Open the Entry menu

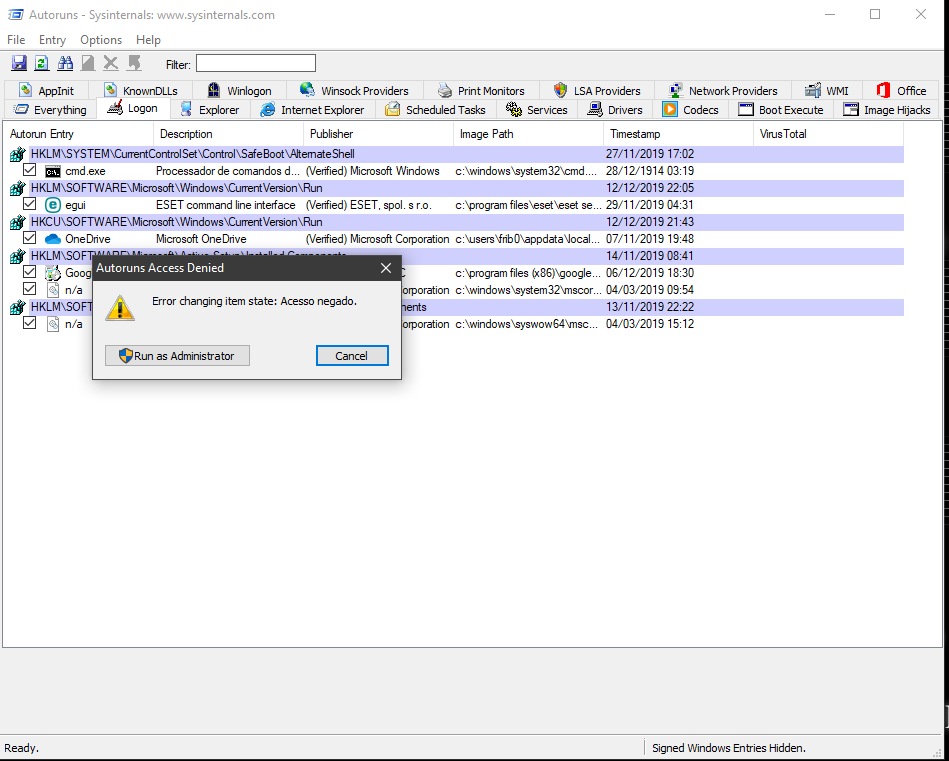(x=52, y=40)
